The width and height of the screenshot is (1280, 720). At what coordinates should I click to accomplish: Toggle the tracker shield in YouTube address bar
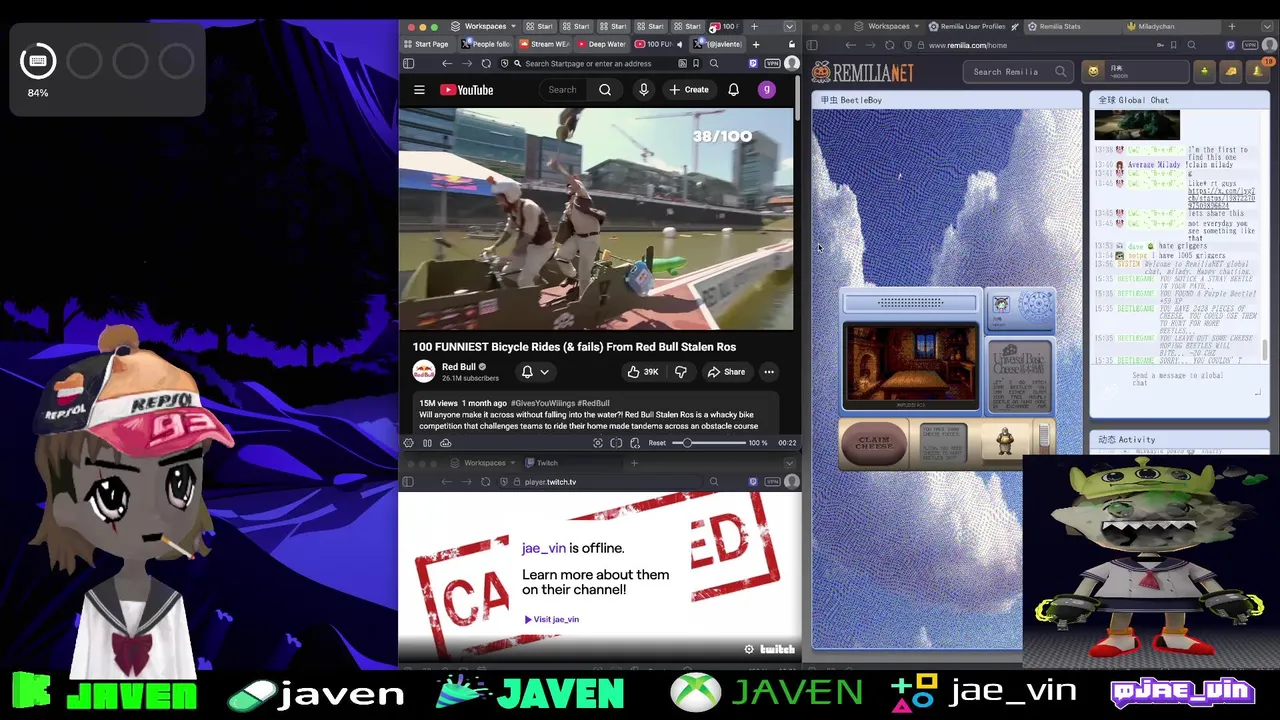(x=505, y=63)
